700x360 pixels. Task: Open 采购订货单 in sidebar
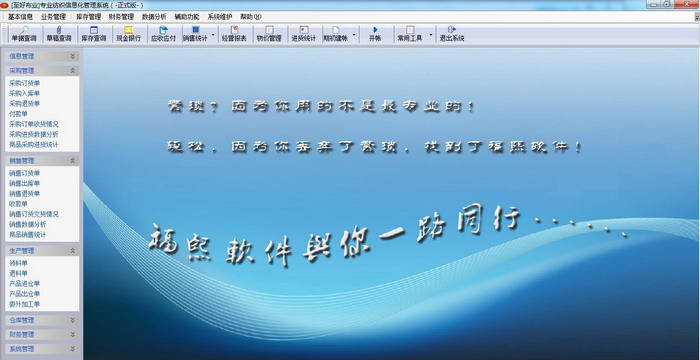[25, 83]
